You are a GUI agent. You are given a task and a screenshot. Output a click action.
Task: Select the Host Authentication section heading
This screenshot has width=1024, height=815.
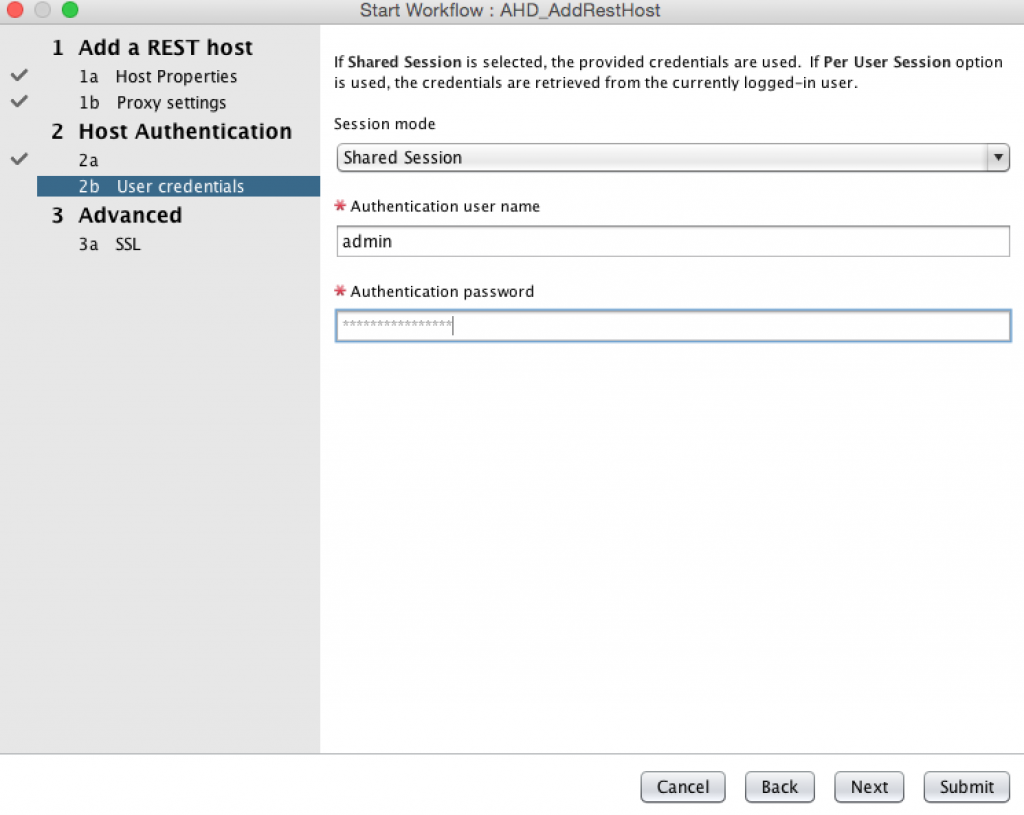click(185, 132)
